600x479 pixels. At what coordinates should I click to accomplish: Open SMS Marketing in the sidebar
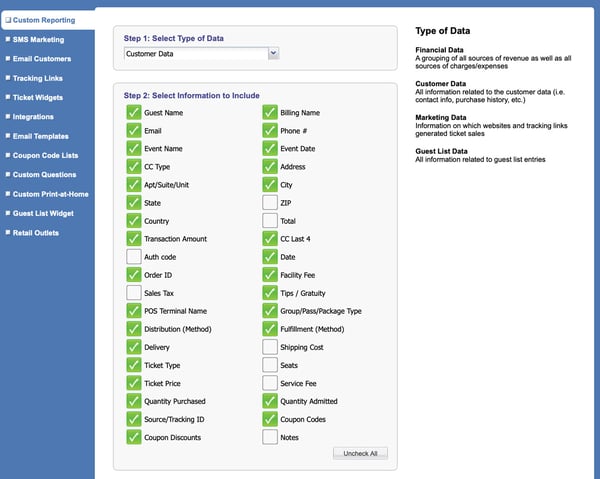point(38,39)
